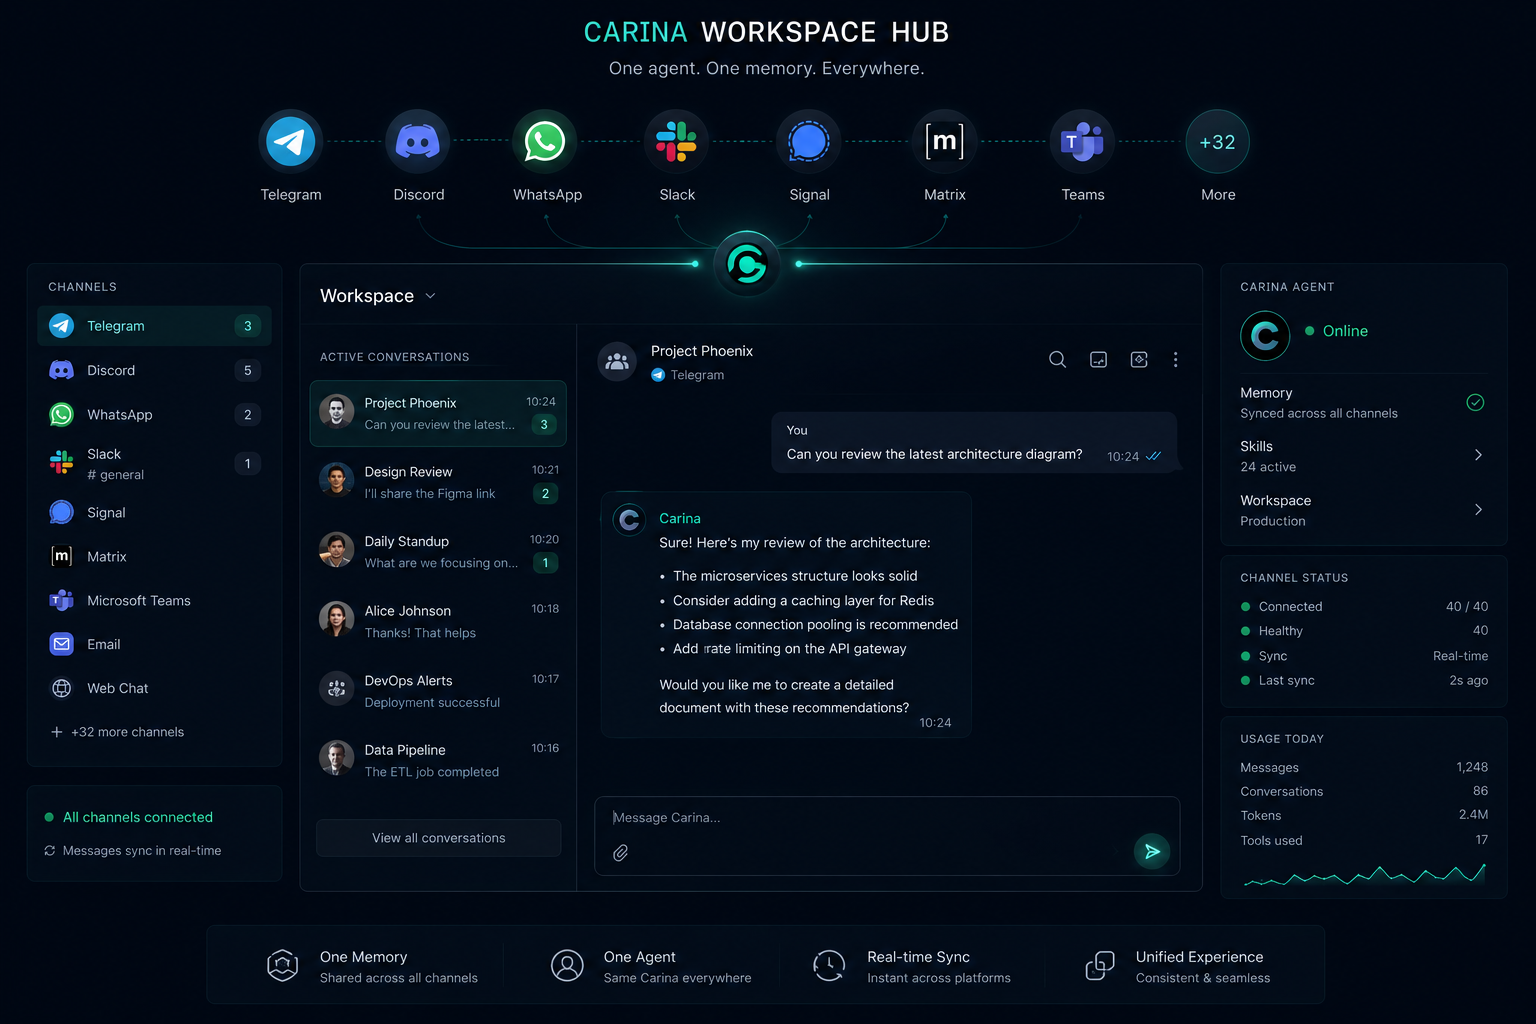The width and height of the screenshot is (1536, 1024).
Task: Click the usage today sparkline chart
Action: [1364, 875]
